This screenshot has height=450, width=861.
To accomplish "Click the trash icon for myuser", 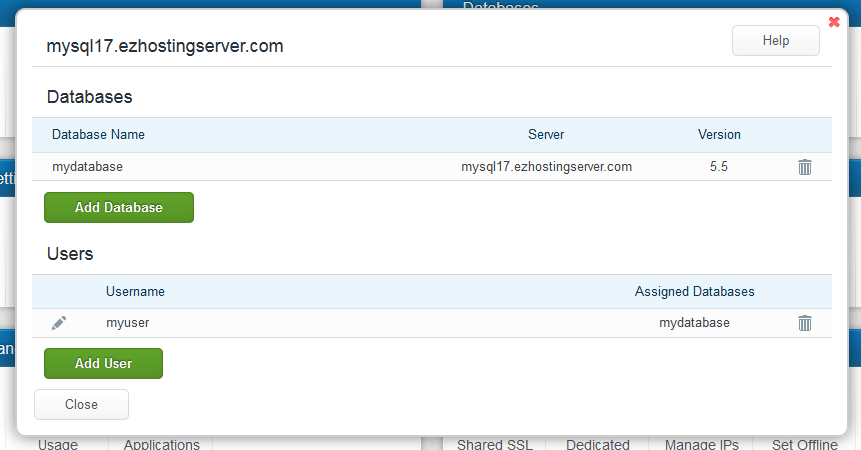I will click(805, 323).
